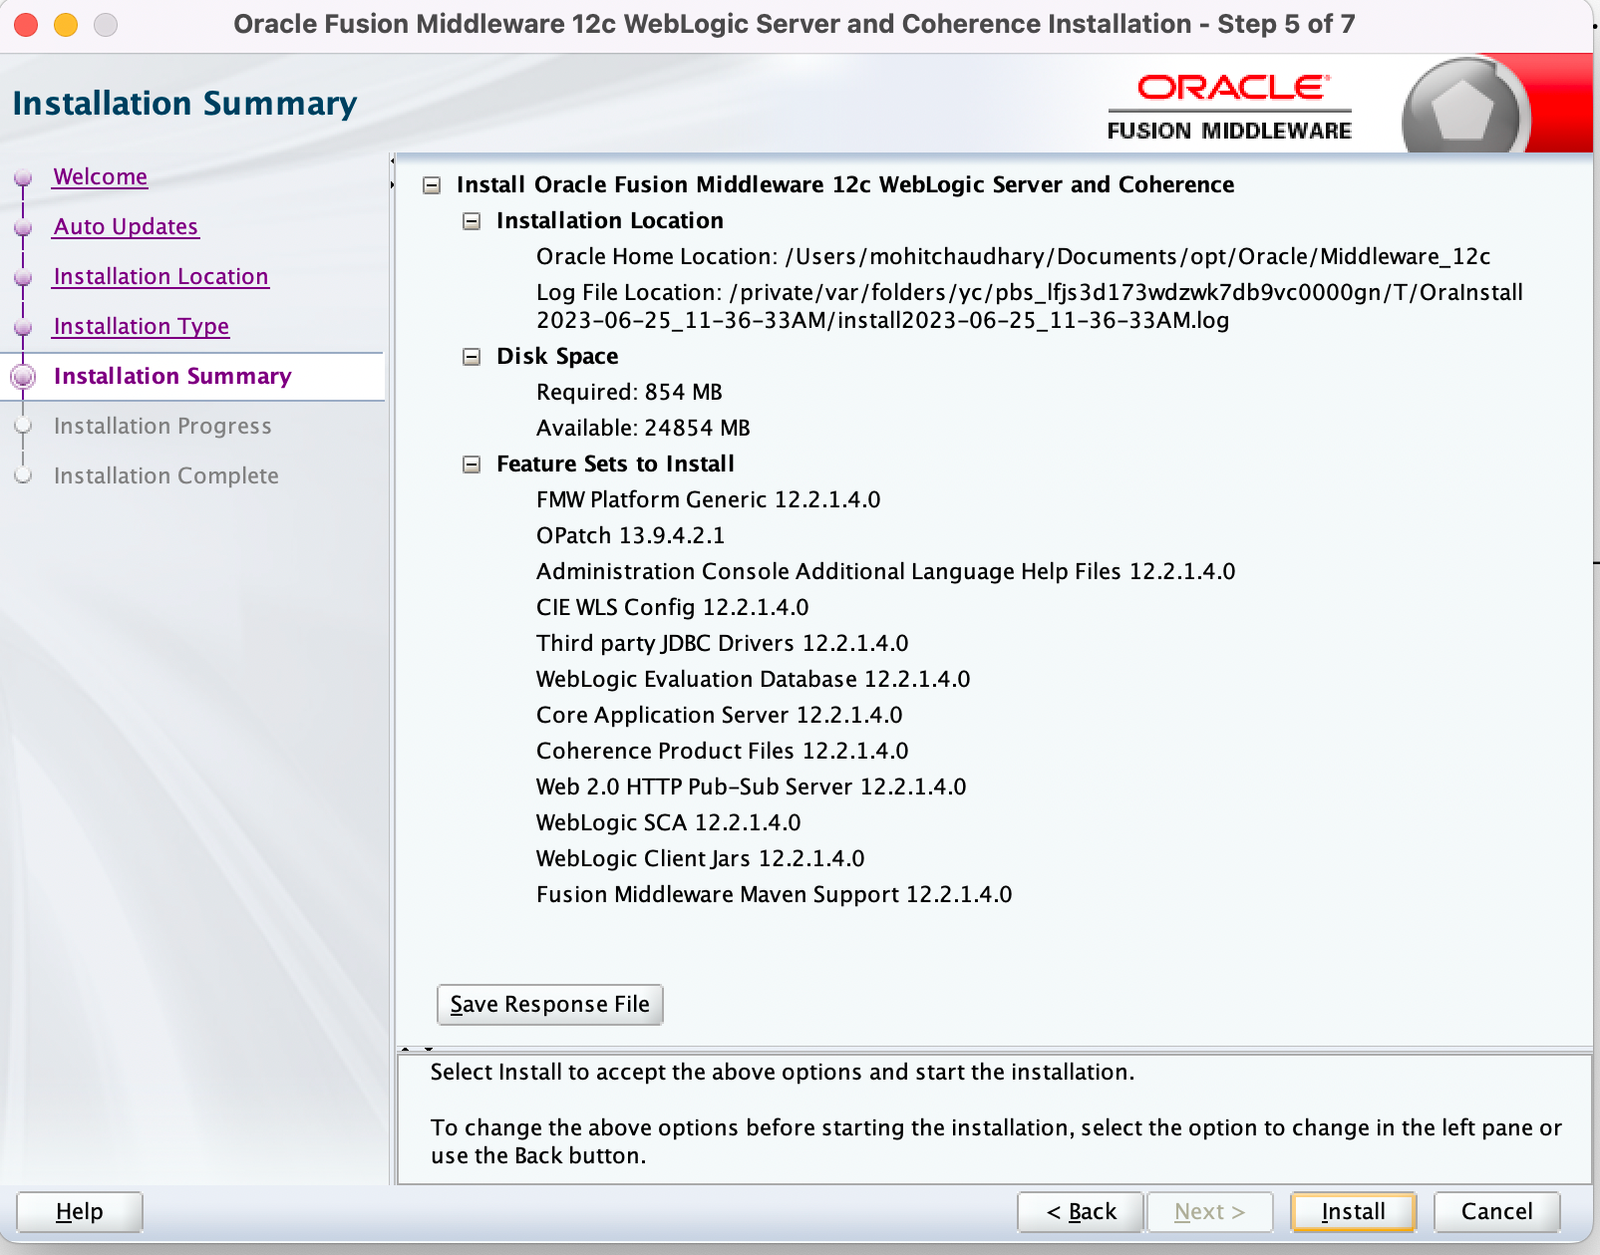Click the Installation Progress step circle

coord(22,425)
